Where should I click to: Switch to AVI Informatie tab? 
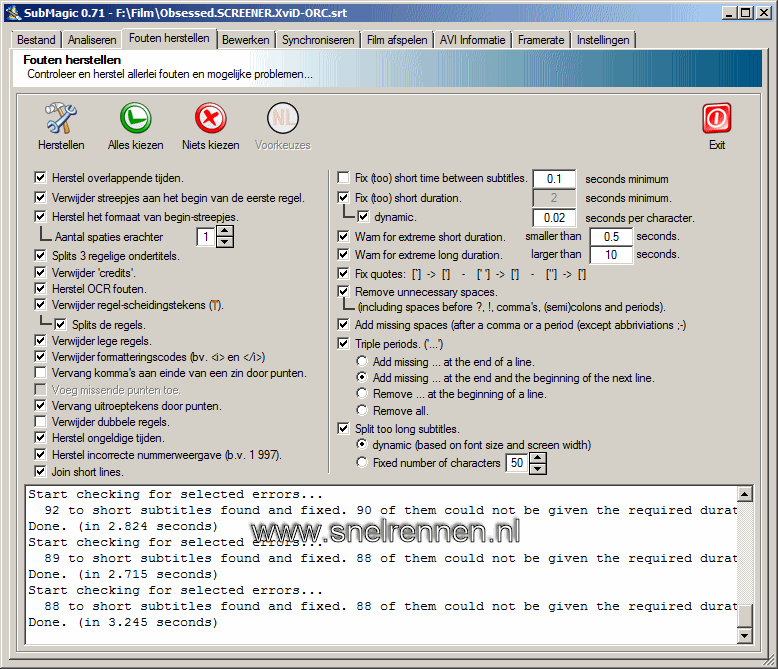tap(472, 40)
